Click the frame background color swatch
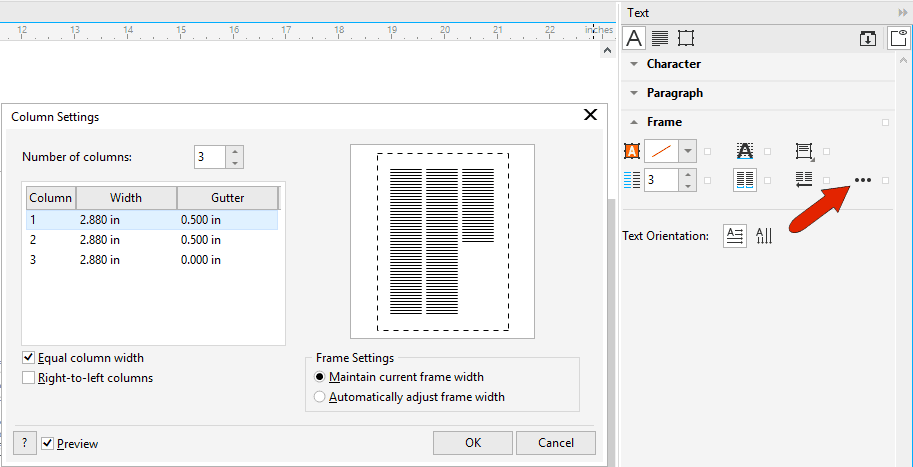This screenshot has height=467, width=913. click(660, 151)
